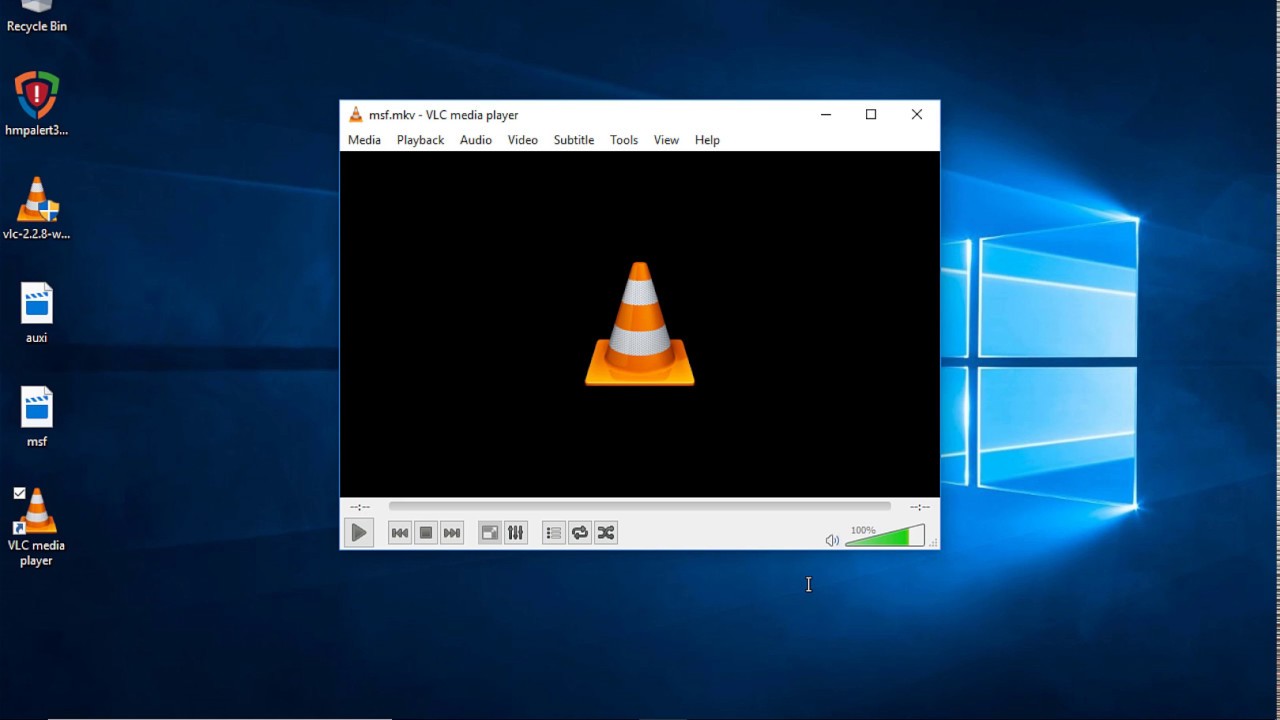The image size is (1280, 720).
Task: Select the vlc-2.2.8 installer desktop icon
Action: 37,208
